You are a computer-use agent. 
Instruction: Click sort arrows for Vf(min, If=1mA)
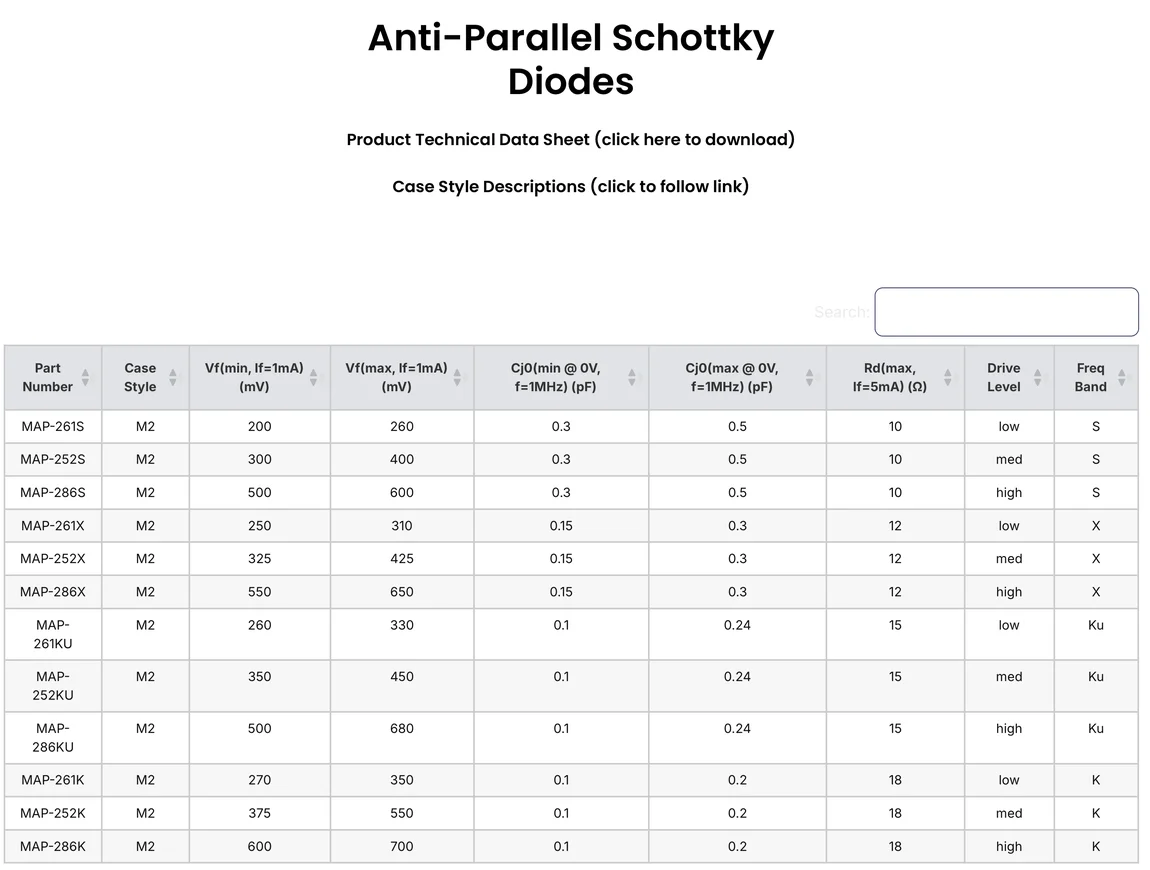(x=313, y=377)
